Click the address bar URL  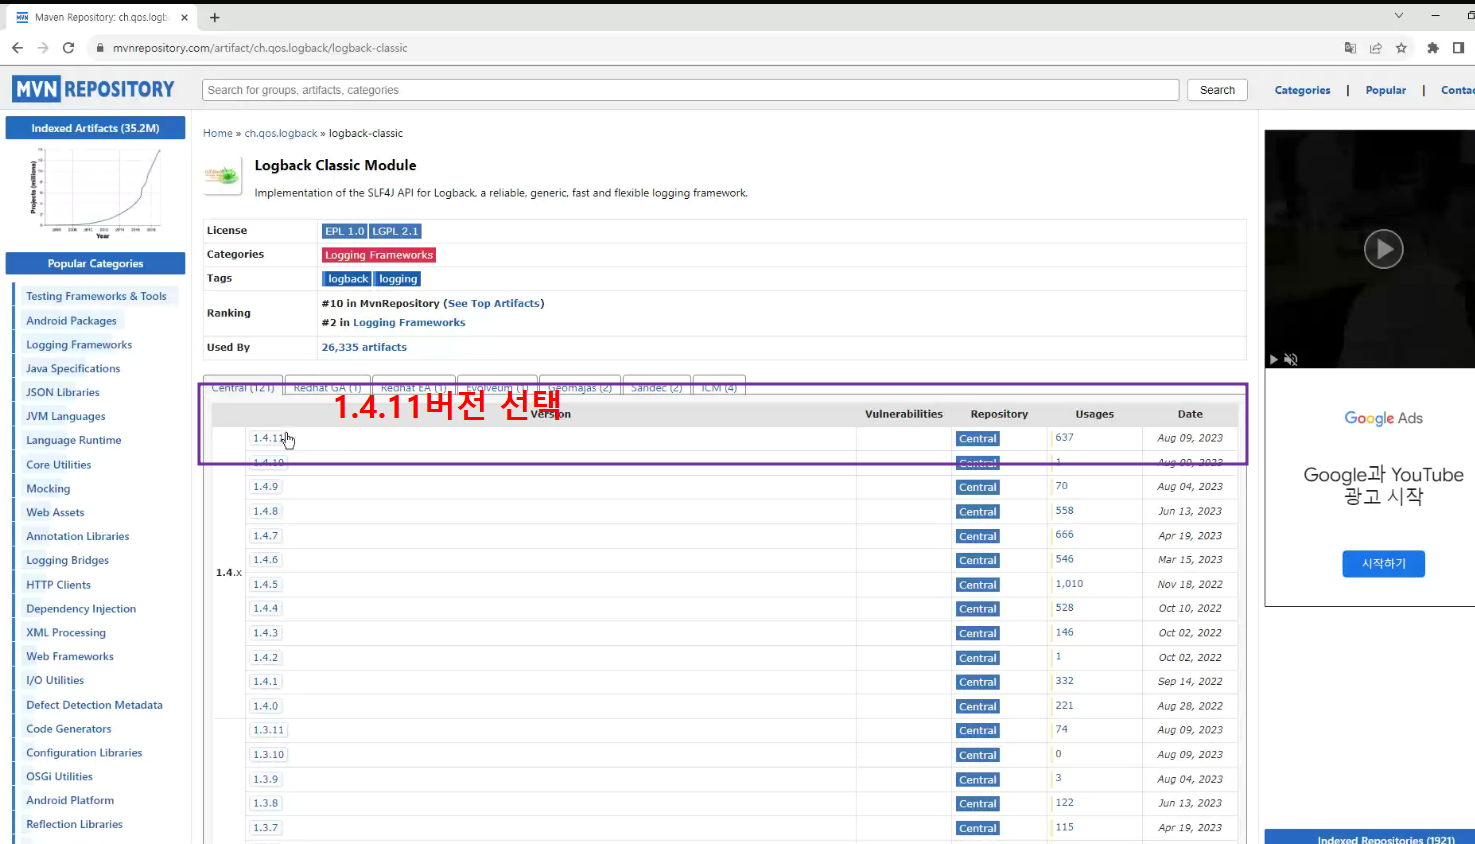coord(260,48)
